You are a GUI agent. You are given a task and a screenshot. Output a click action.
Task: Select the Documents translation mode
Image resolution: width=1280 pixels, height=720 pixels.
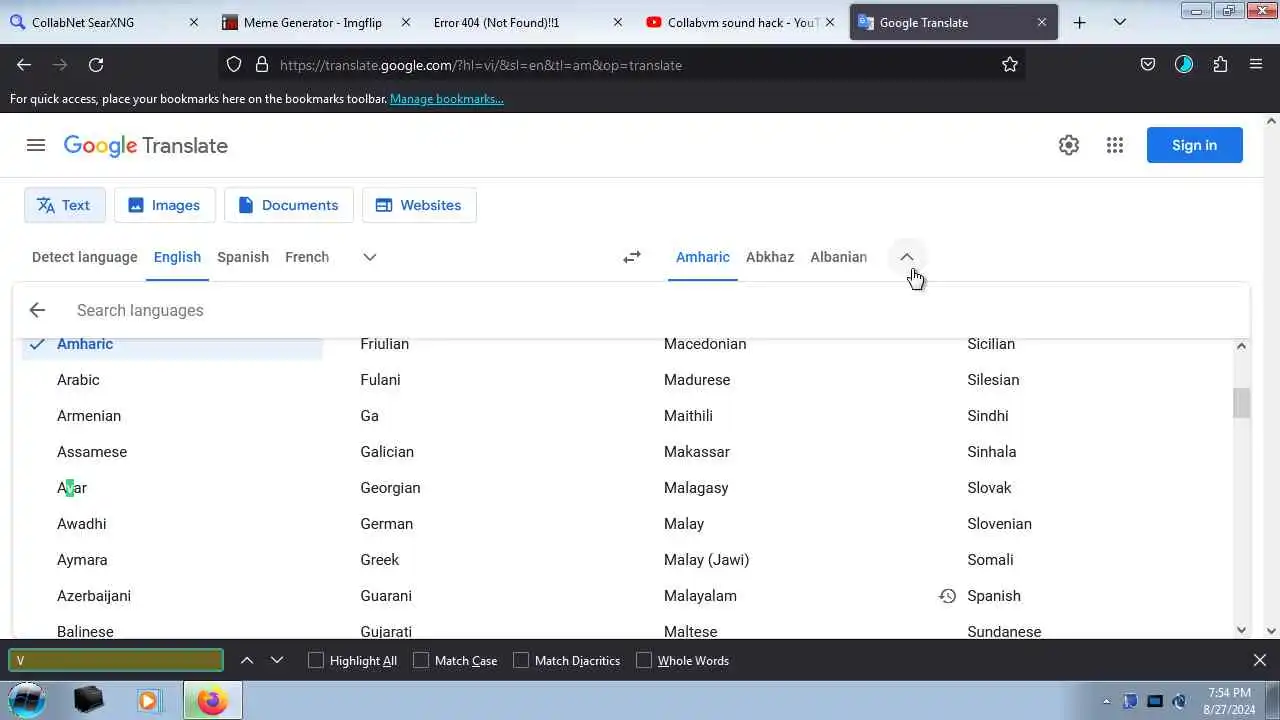click(x=288, y=205)
